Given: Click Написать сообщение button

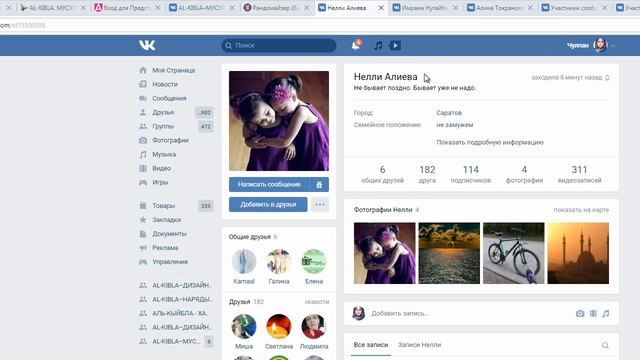Looking at the screenshot, I should coord(269,184).
